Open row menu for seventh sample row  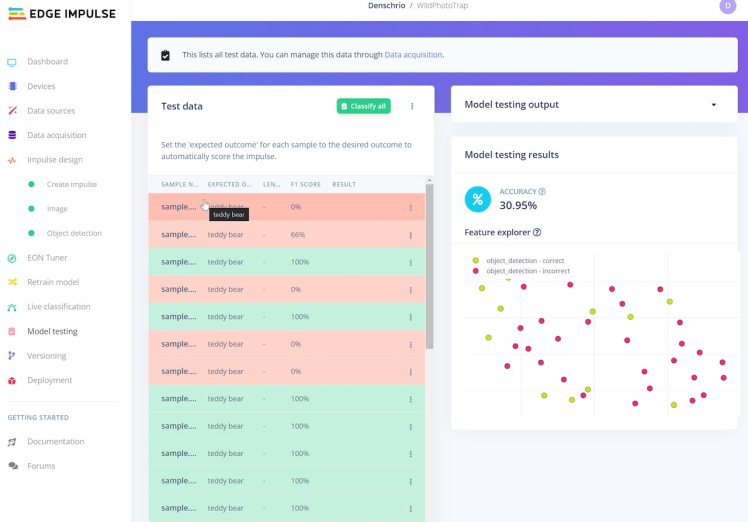411,372
